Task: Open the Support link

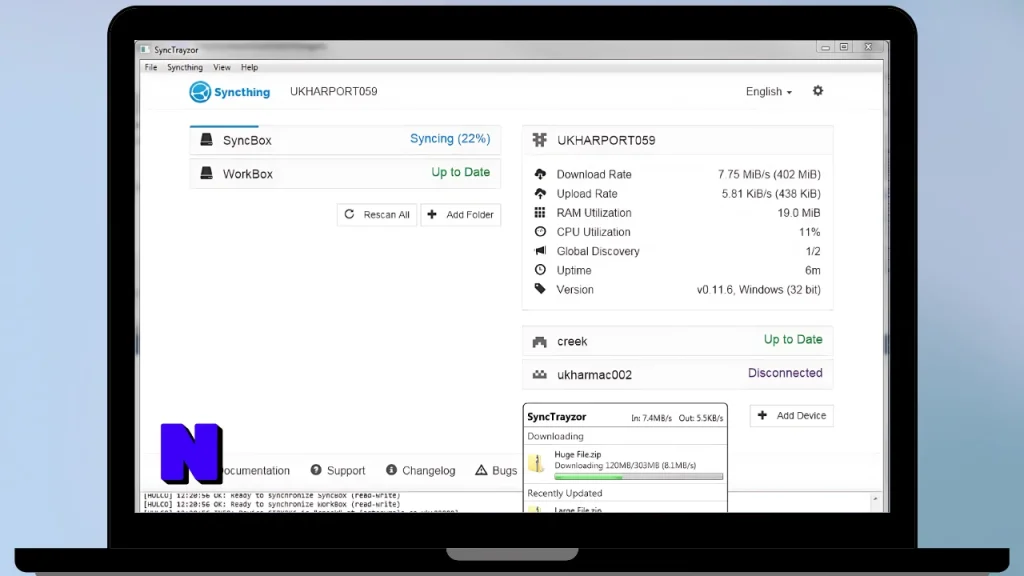Action: pos(345,470)
